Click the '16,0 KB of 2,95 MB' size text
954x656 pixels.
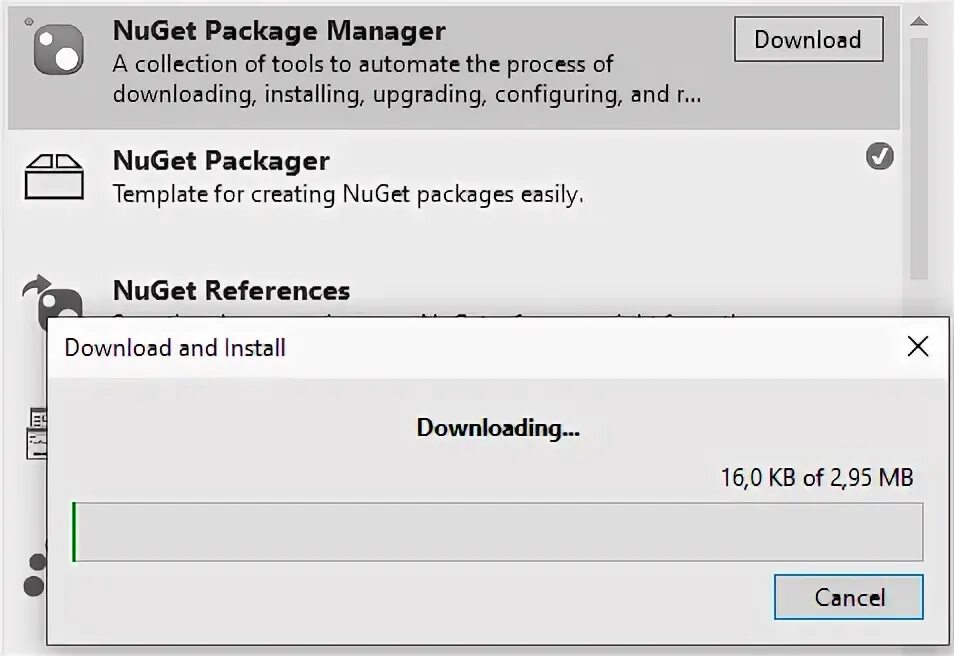(816, 477)
